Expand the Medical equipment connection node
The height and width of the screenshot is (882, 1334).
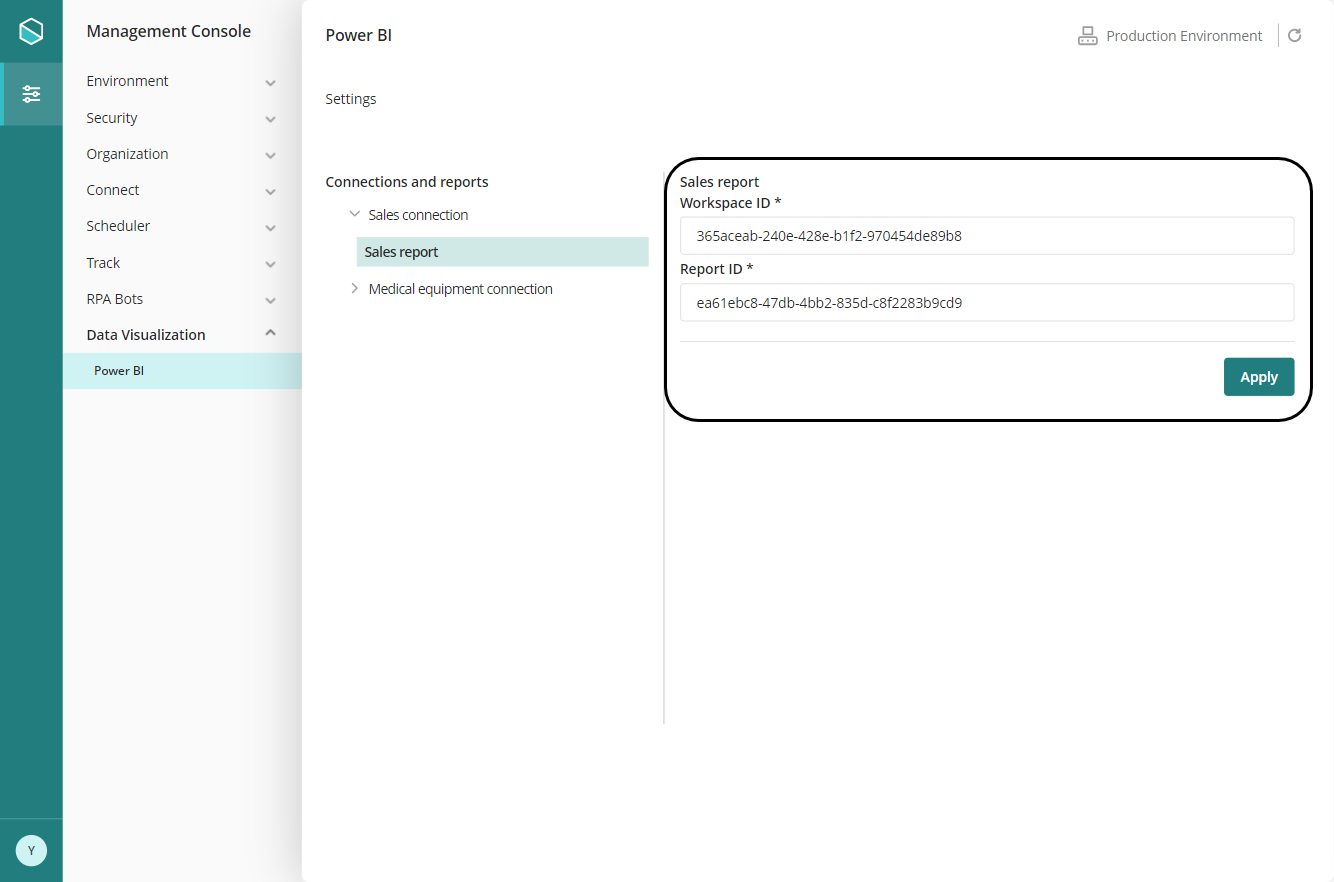point(354,288)
